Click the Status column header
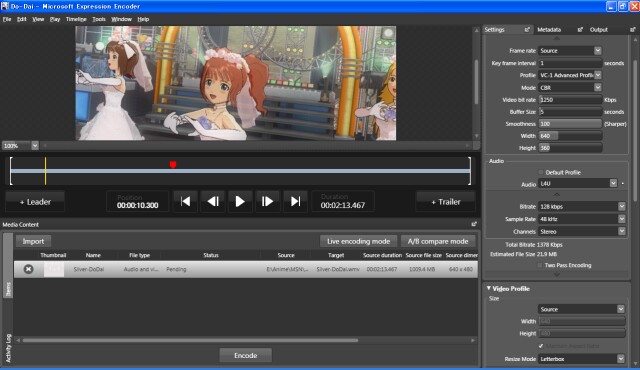The image size is (640, 370). tap(211, 255)
